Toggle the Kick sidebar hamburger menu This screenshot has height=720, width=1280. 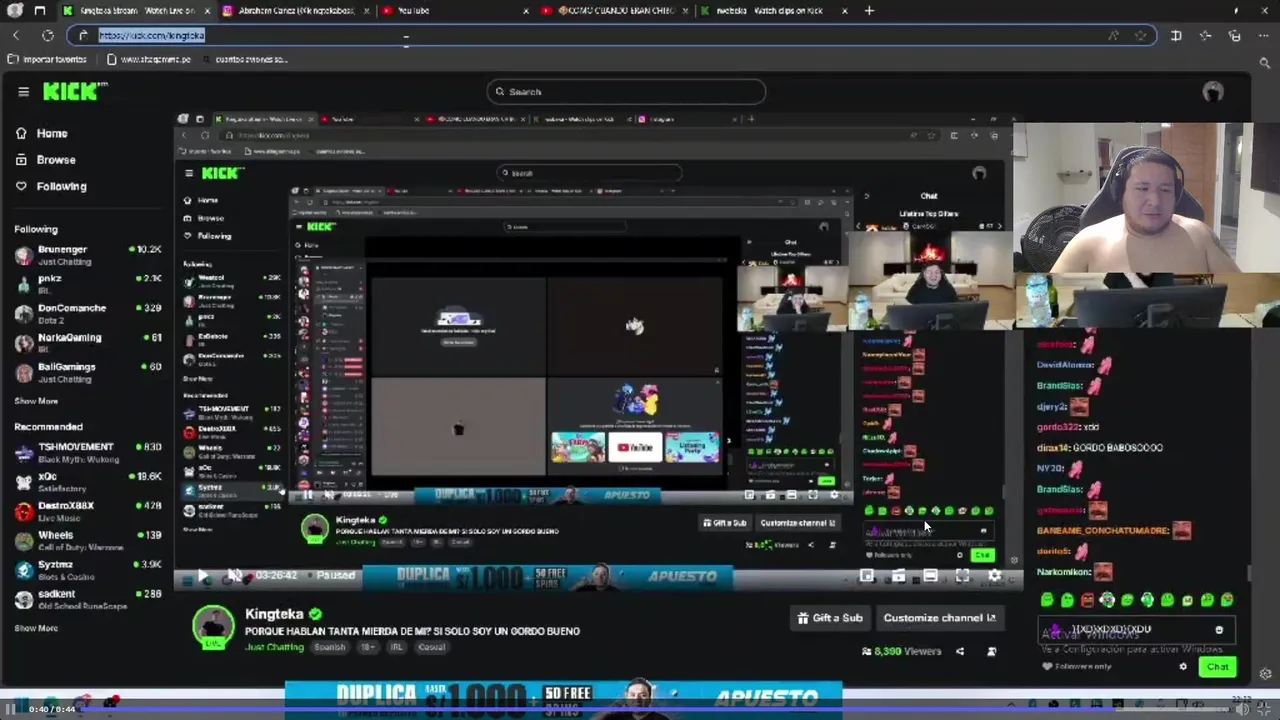point(23,92)
